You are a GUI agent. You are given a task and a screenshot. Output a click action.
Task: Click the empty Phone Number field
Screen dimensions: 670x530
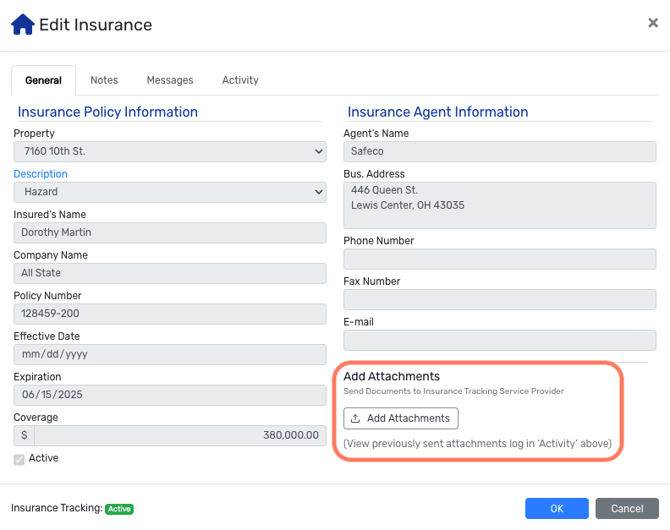[x=500, y=259]
